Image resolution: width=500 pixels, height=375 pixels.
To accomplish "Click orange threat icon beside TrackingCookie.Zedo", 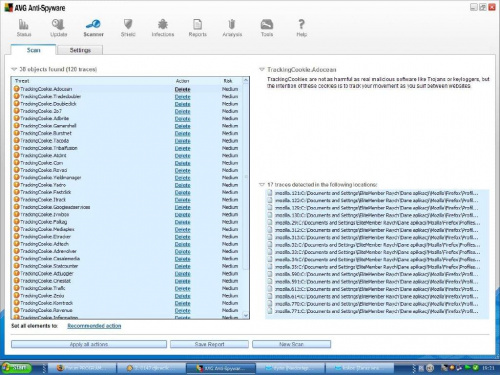I will click(16, 295).
